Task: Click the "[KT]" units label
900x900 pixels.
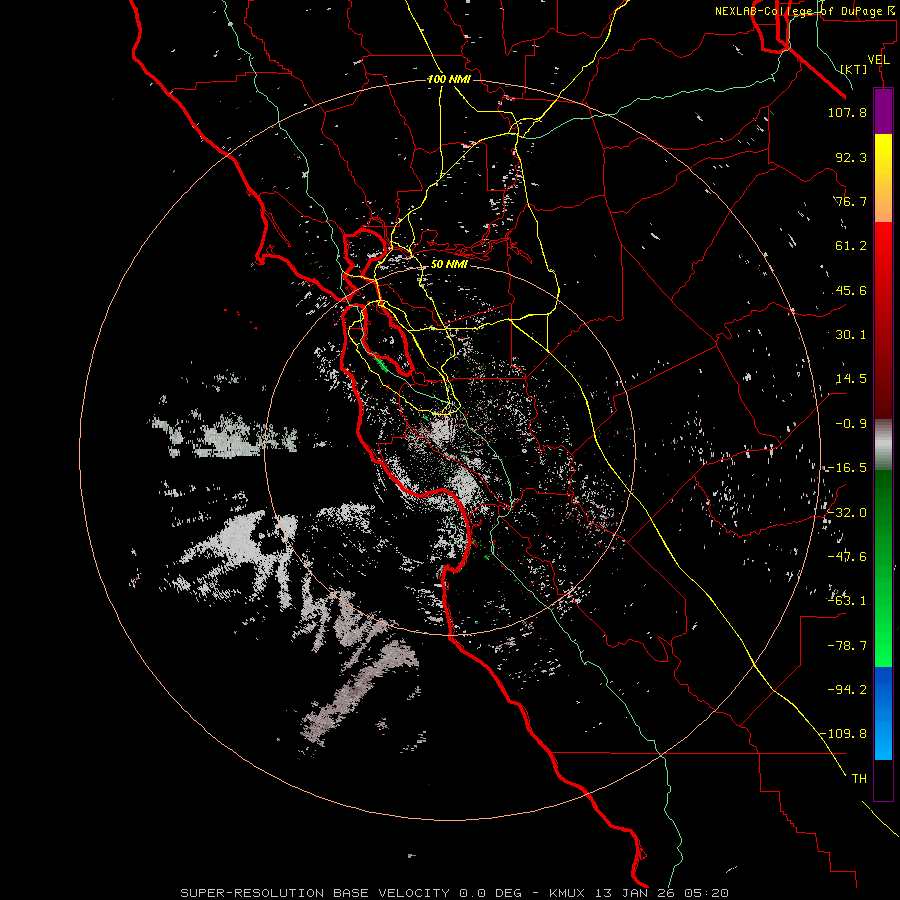Action: 854,69
